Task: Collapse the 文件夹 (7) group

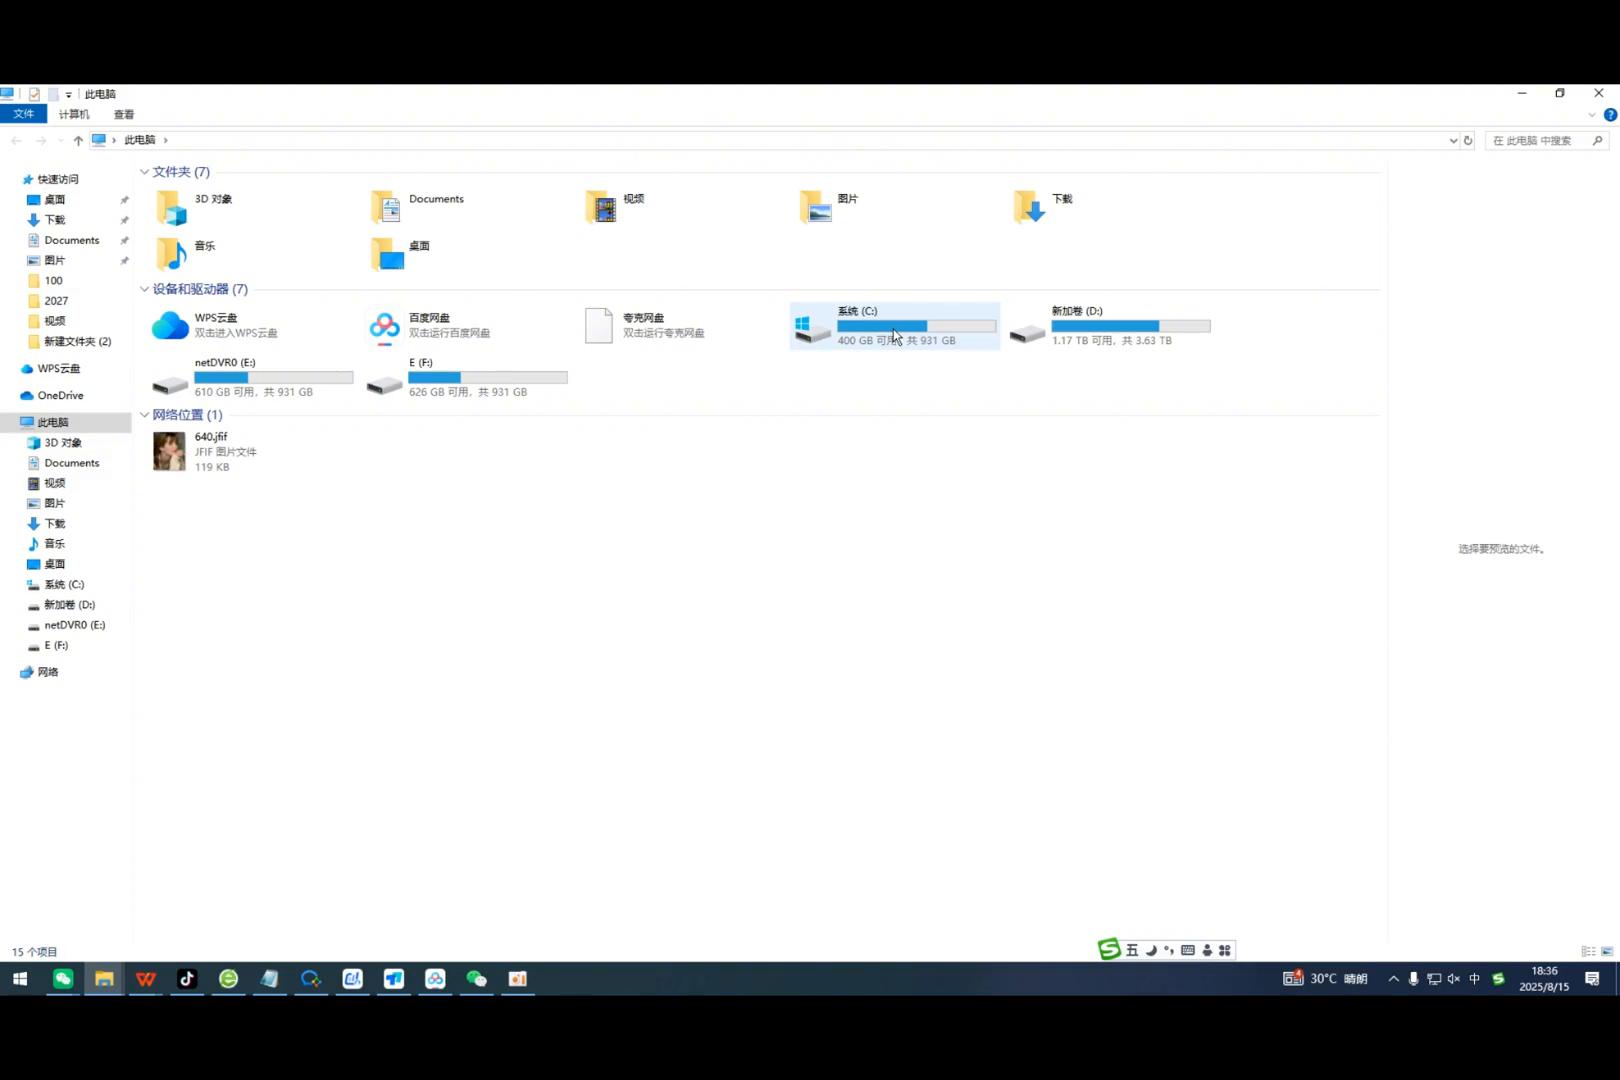Action: 145,172
